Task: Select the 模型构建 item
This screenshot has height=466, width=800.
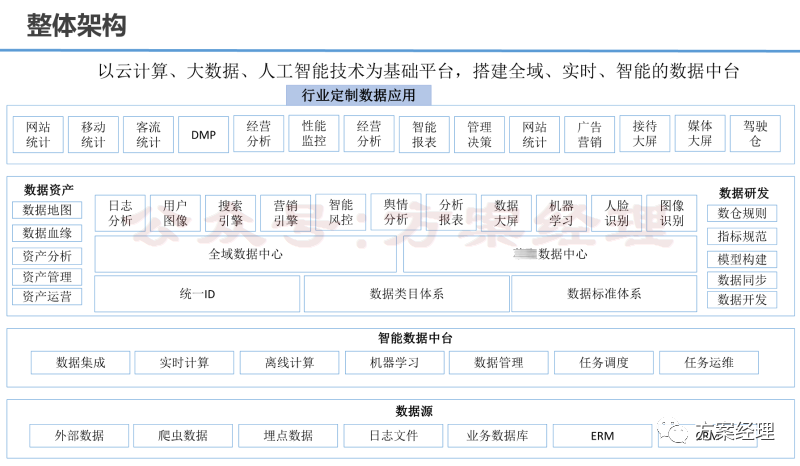Action: pyautogui.click(x=742, y=260)
